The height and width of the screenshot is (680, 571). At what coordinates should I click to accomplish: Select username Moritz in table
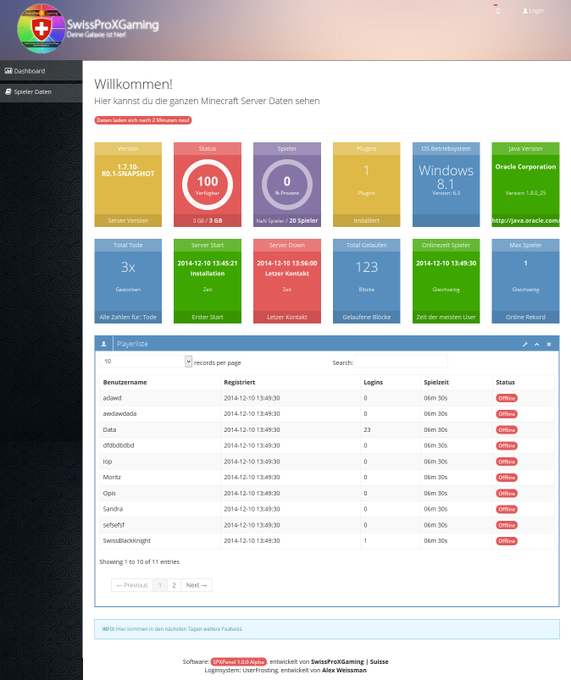coord(112,477)
